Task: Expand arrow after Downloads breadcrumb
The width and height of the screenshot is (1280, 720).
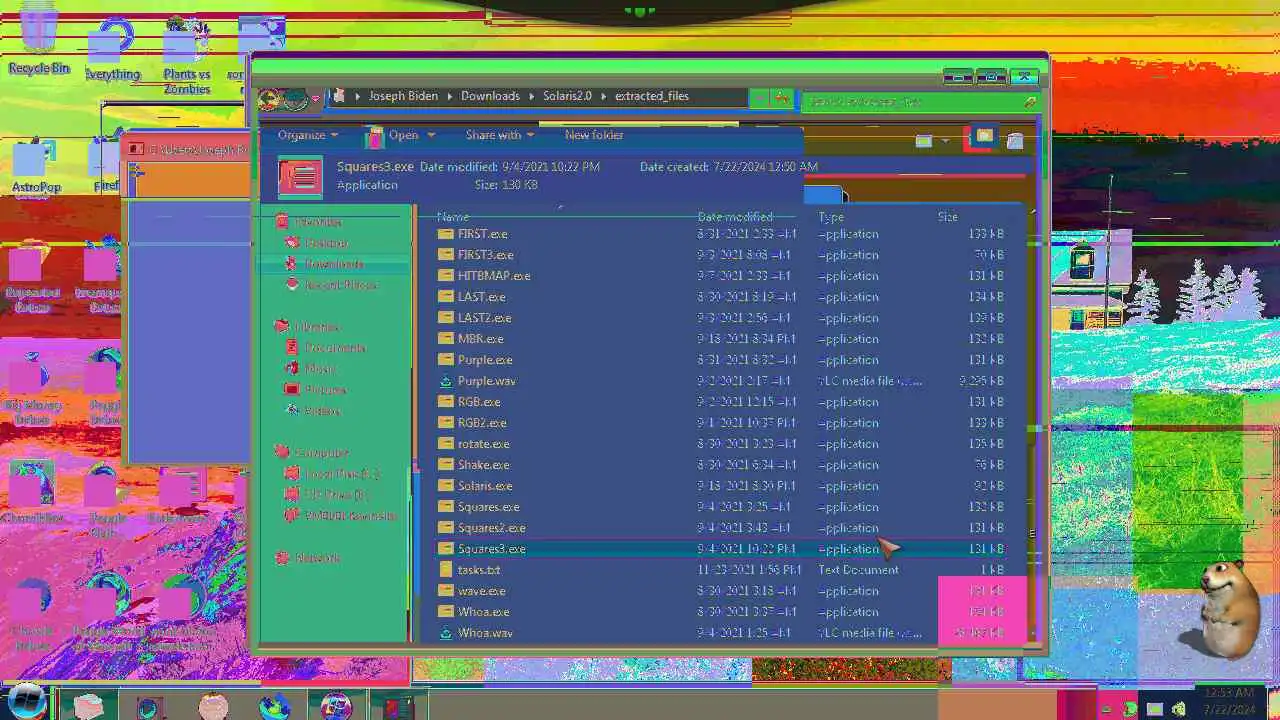Action: tap(531, 97)
